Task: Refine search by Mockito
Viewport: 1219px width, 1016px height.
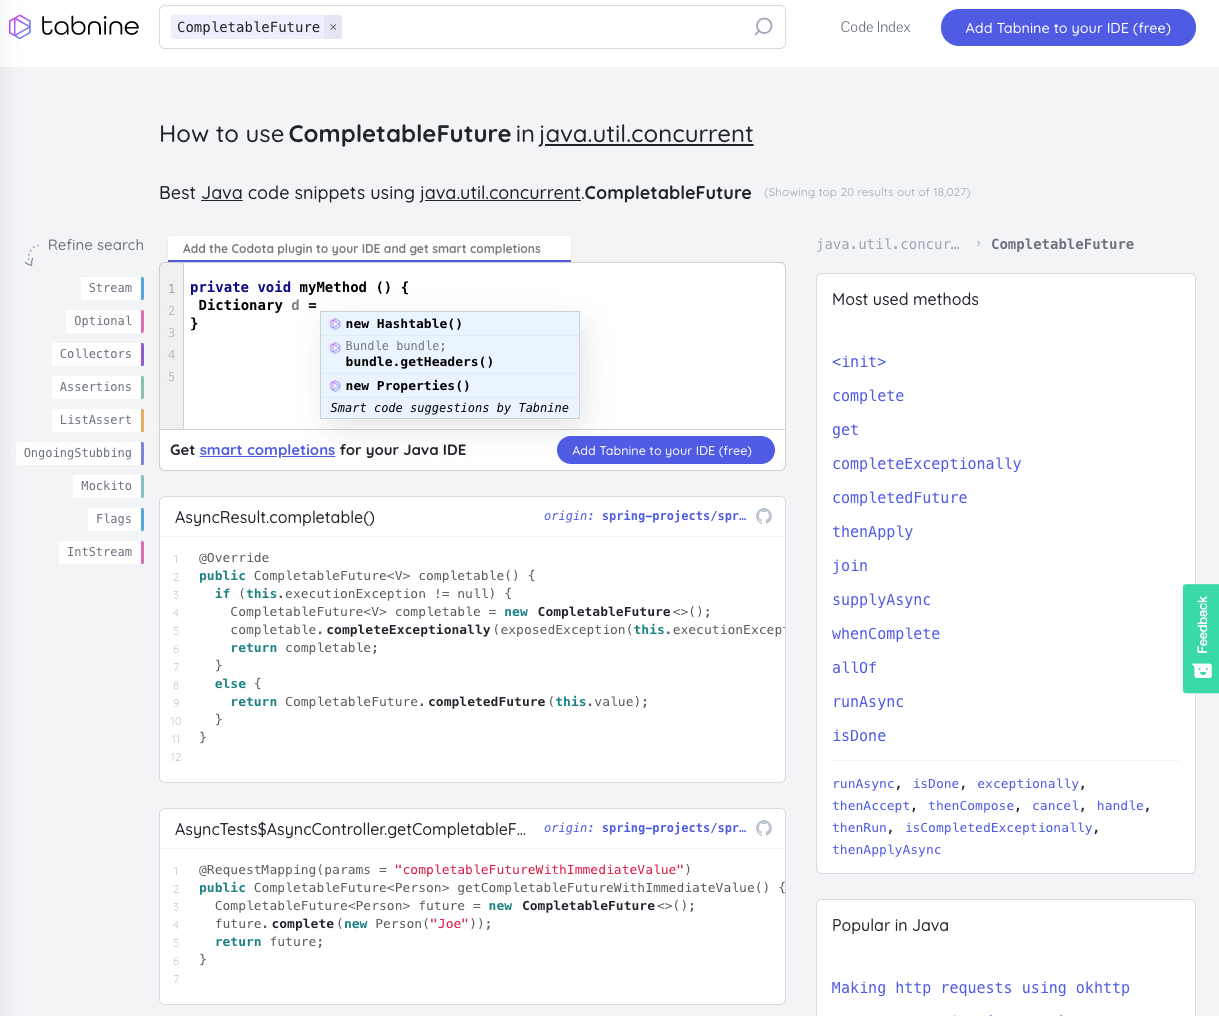Action: (x=107, y=486)
